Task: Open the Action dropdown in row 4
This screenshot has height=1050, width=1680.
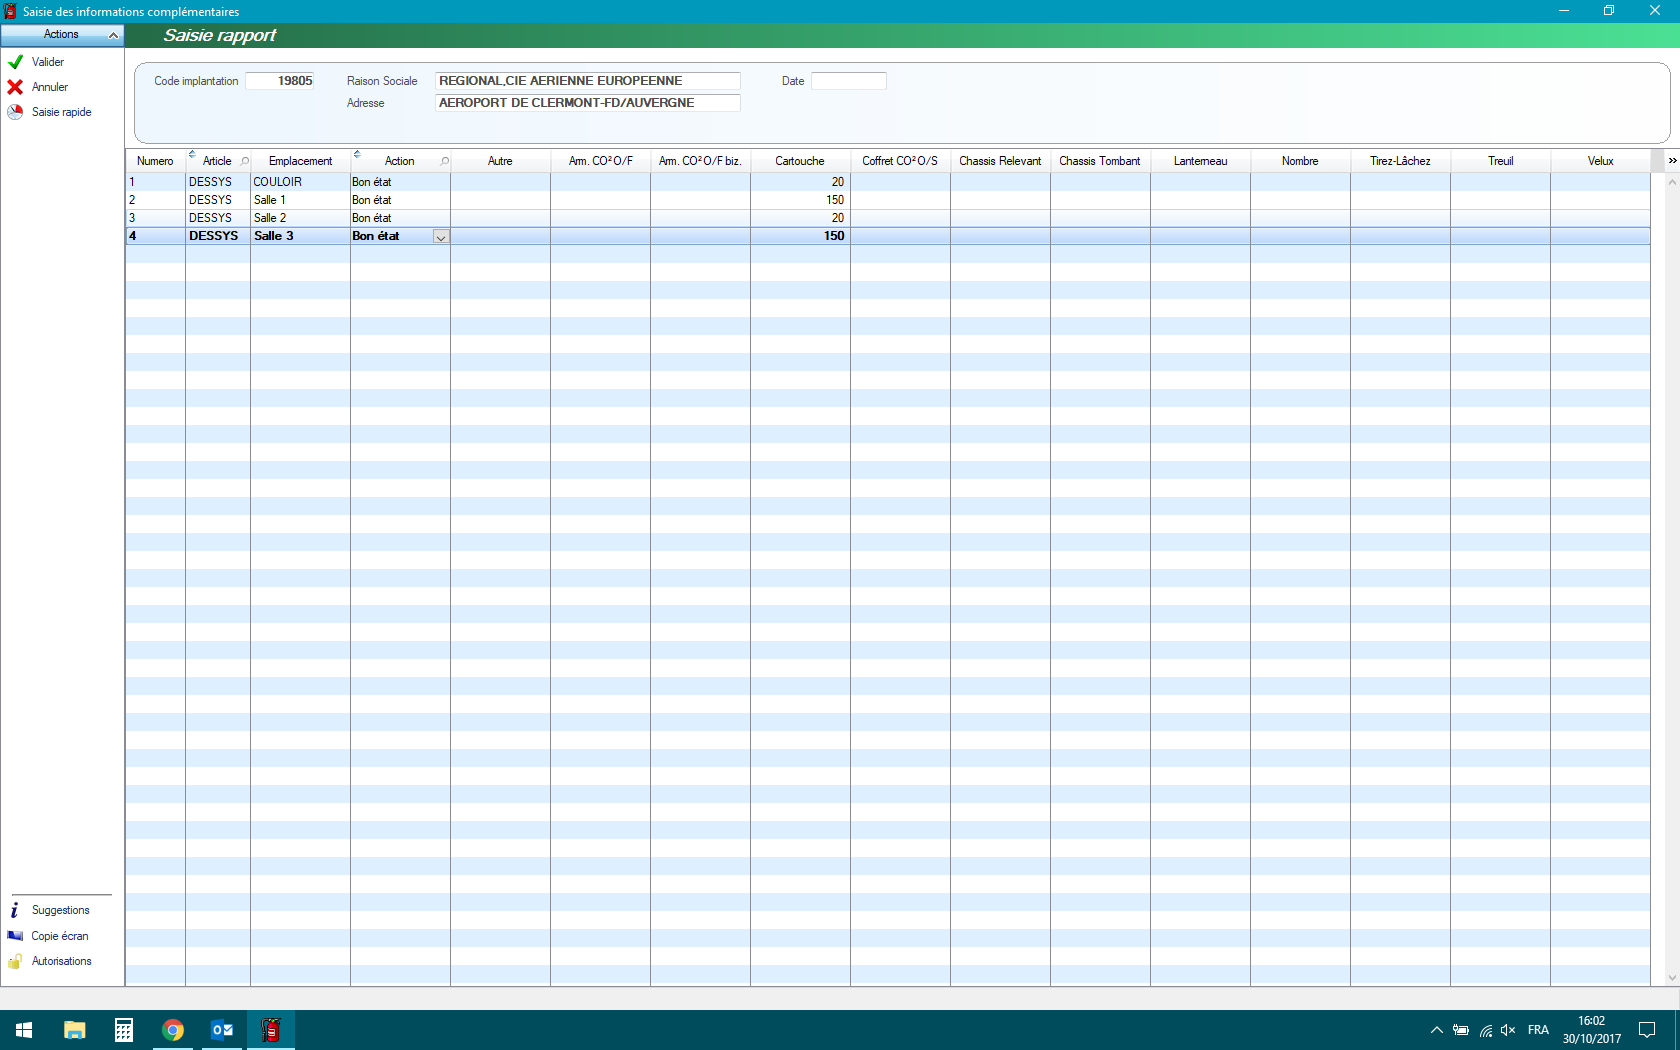Action: coord(441,237)
